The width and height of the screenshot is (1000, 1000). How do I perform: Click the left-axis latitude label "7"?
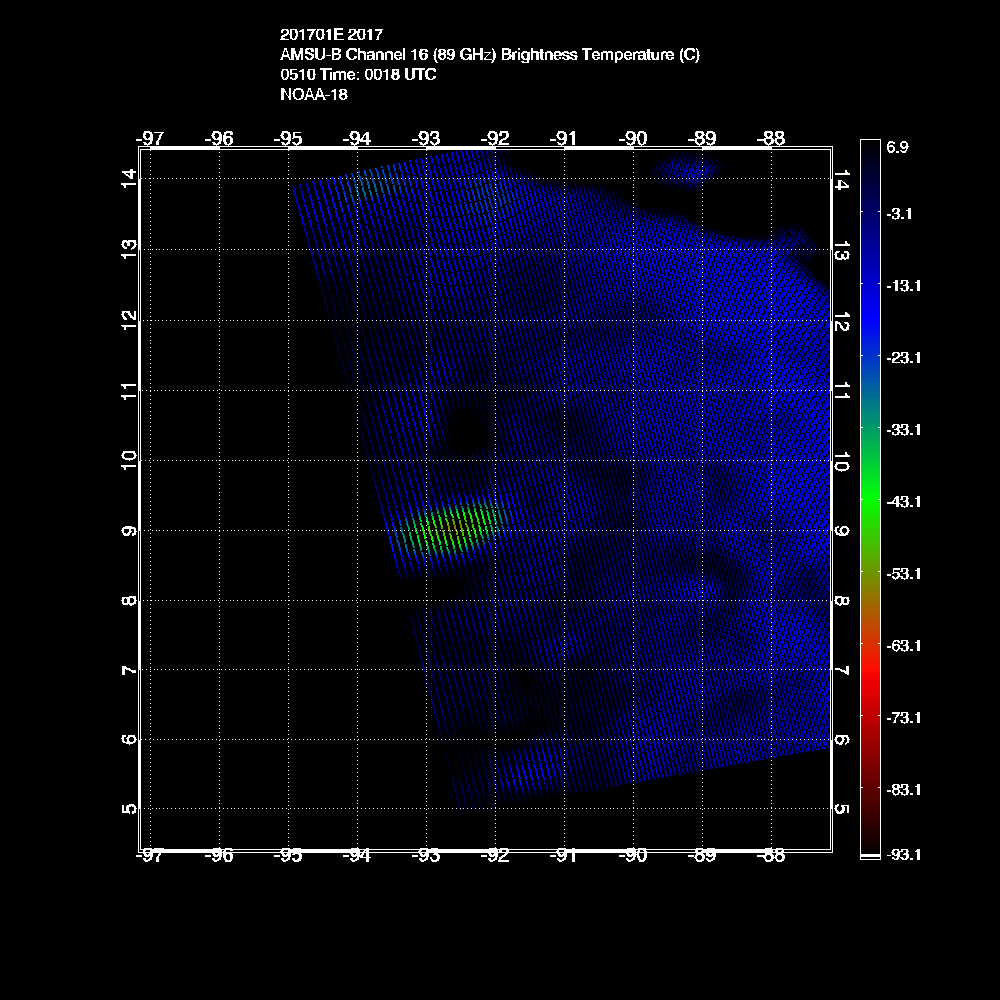[x=129, y=670]
